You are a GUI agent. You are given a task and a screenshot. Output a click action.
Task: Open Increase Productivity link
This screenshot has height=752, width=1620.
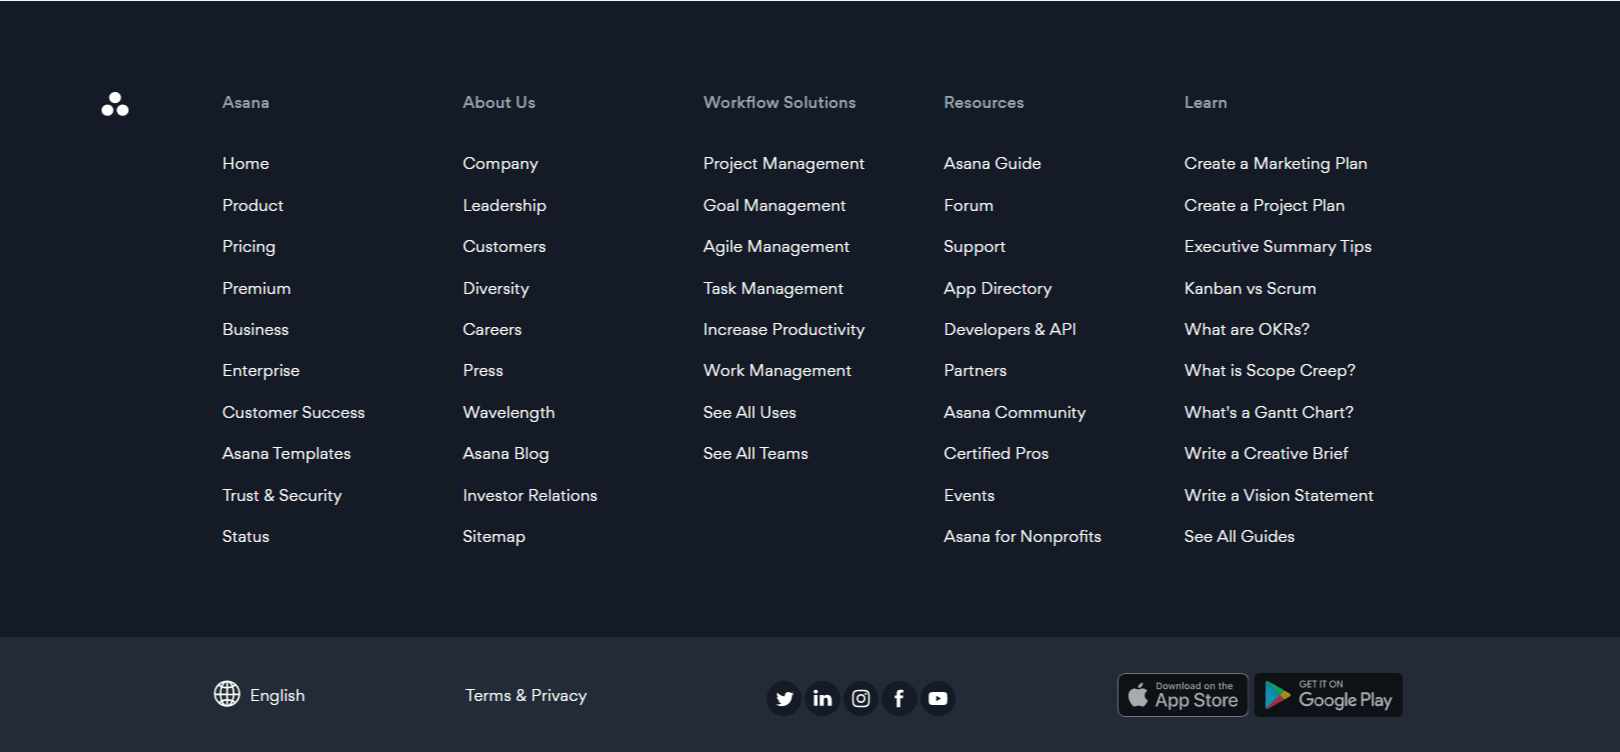784,329
